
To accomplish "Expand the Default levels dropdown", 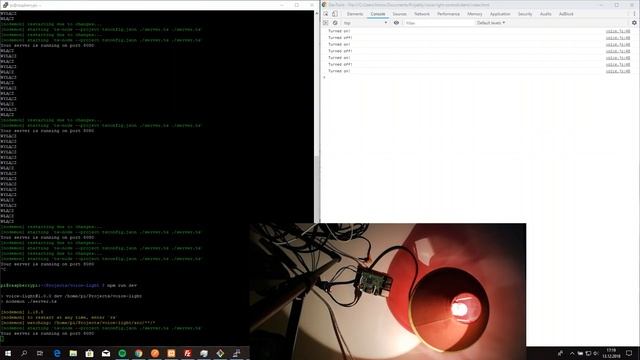I will (x=491, y=23).
